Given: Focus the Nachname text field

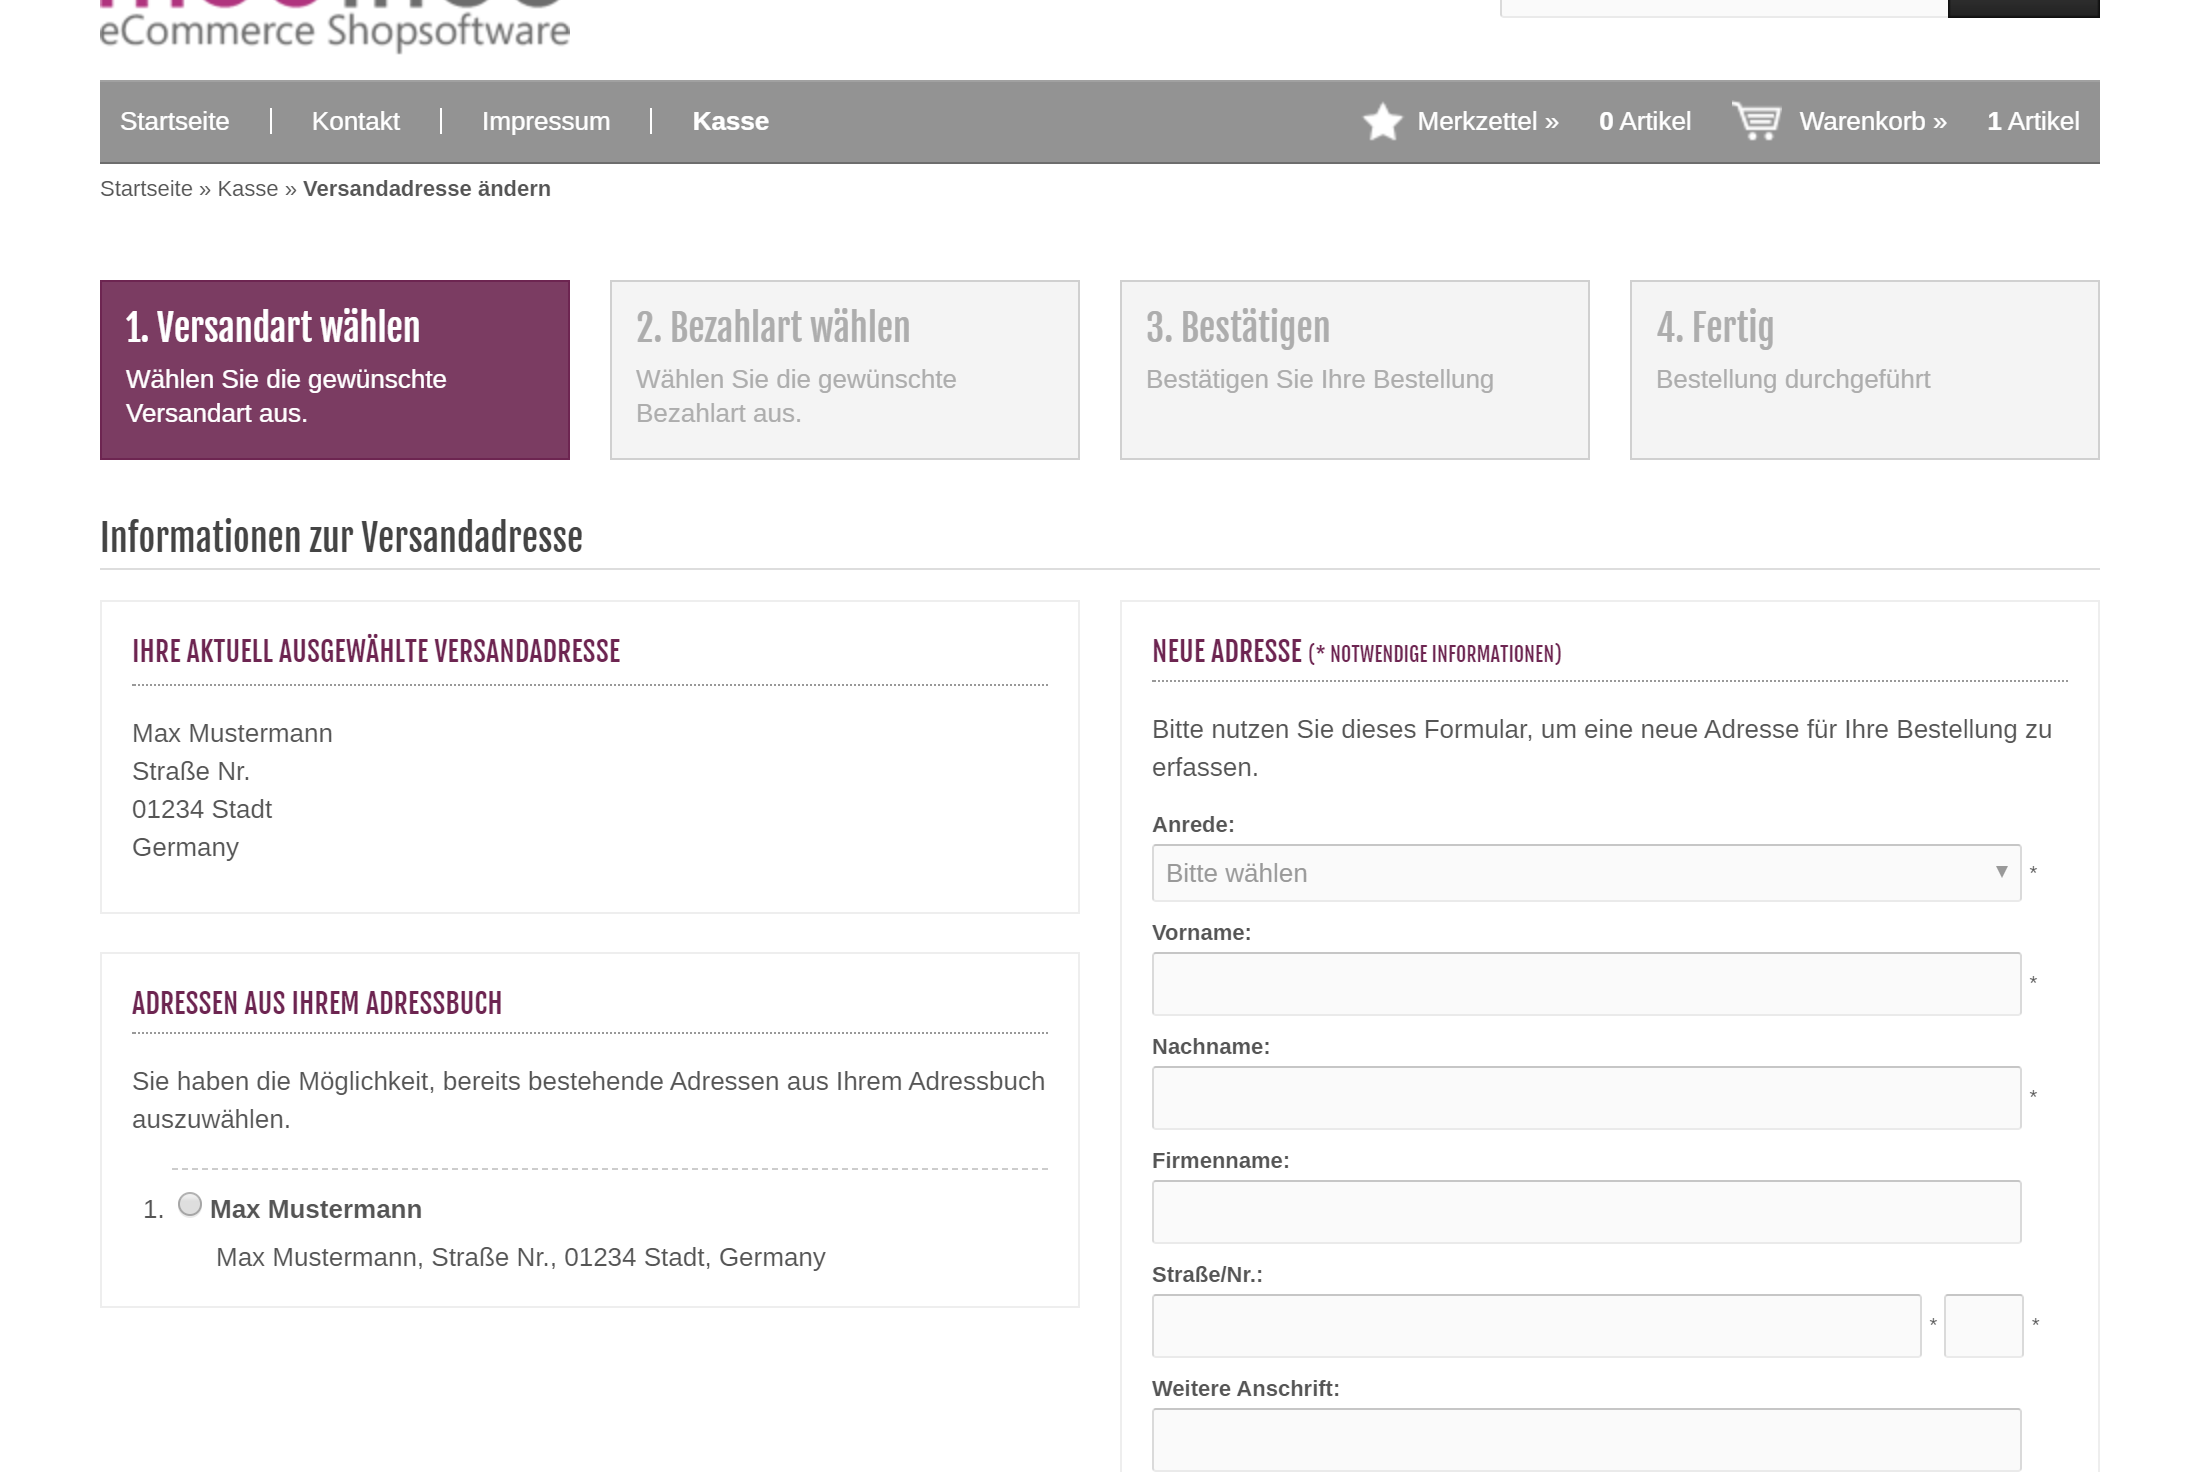Looking at the screenshot, I should (1586, 1098).
